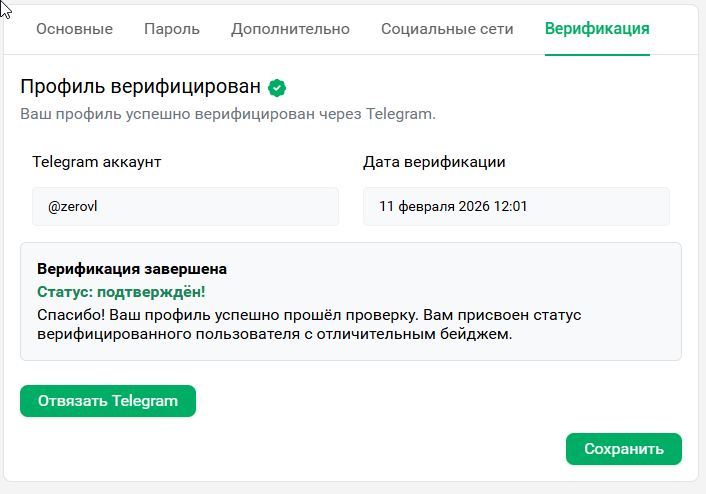Switch to the Основные tab
The image size is (706, 494).
coord(74,29)
